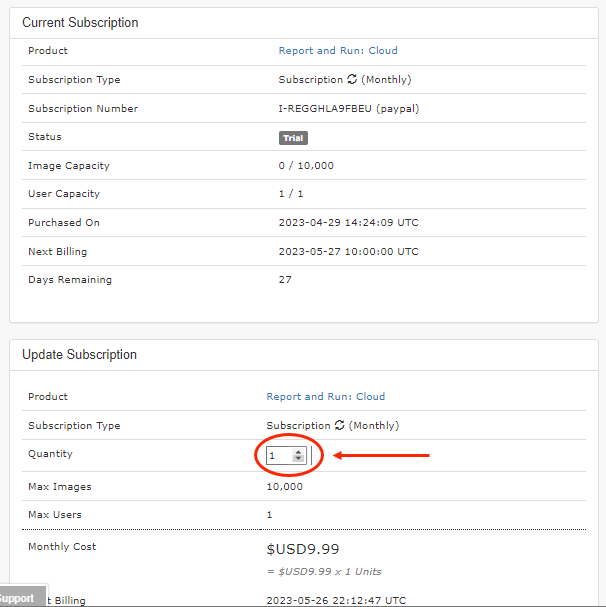The height and width of the screenshot is (607, 606).
Task: Click the Purchased On date value
Action: (x=348, y=223)
